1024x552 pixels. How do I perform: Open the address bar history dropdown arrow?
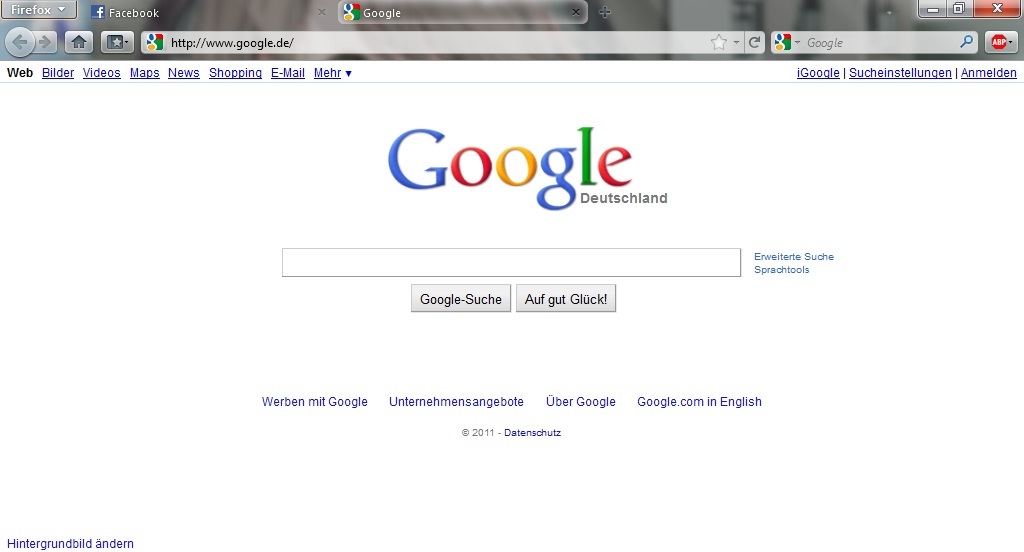point(736,42)
